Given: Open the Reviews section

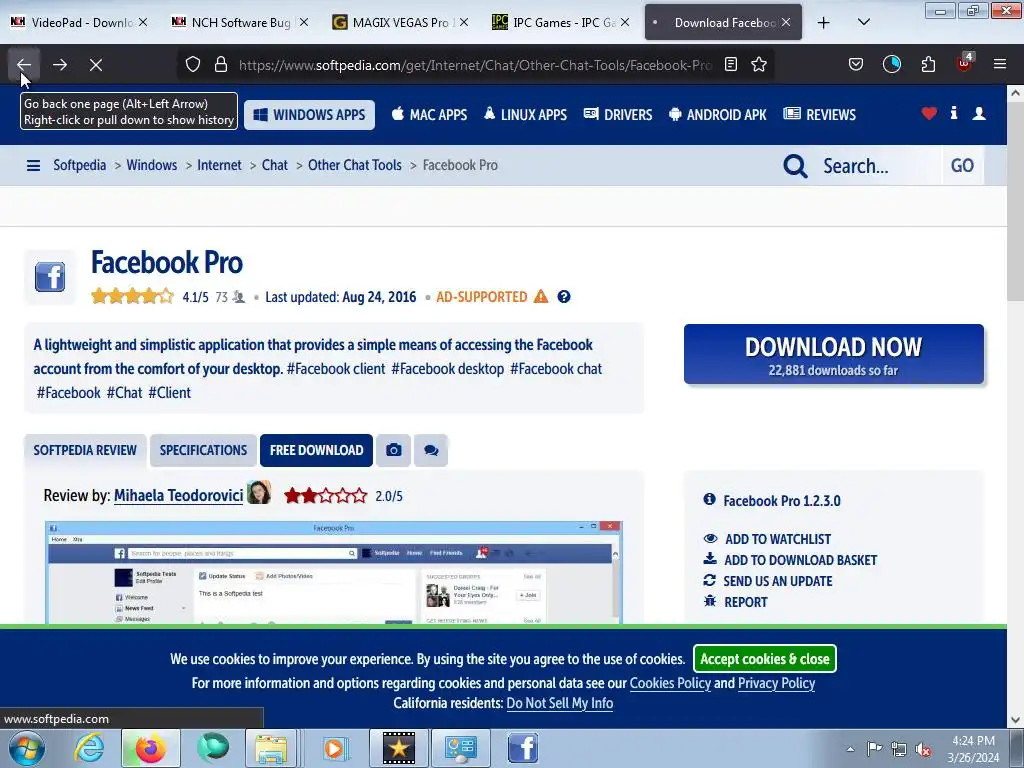Looking at the screenshot, I should [x=820, y=115].
